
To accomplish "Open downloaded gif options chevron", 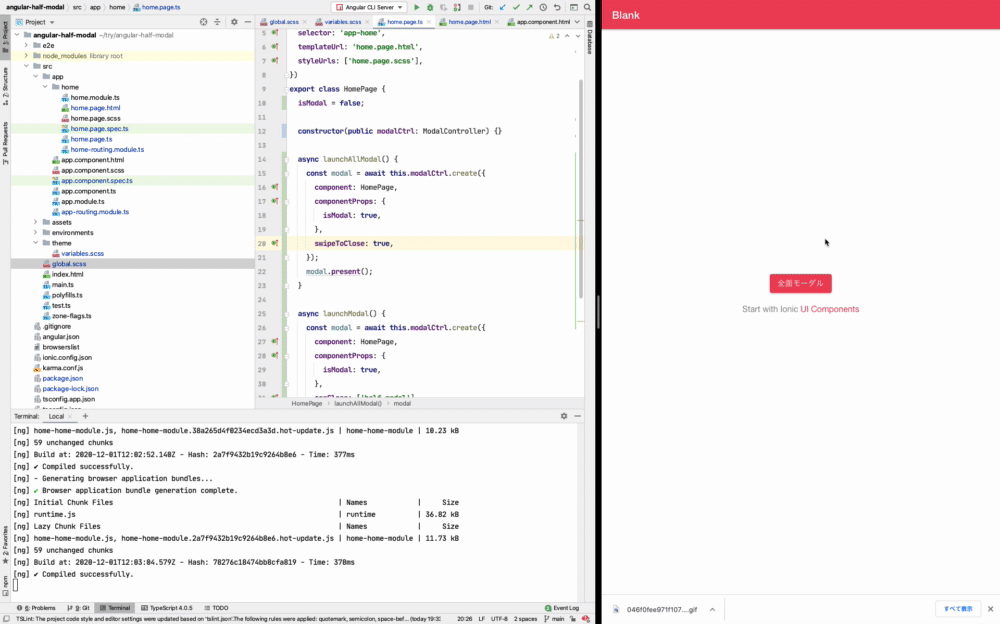I will [712, 609].
